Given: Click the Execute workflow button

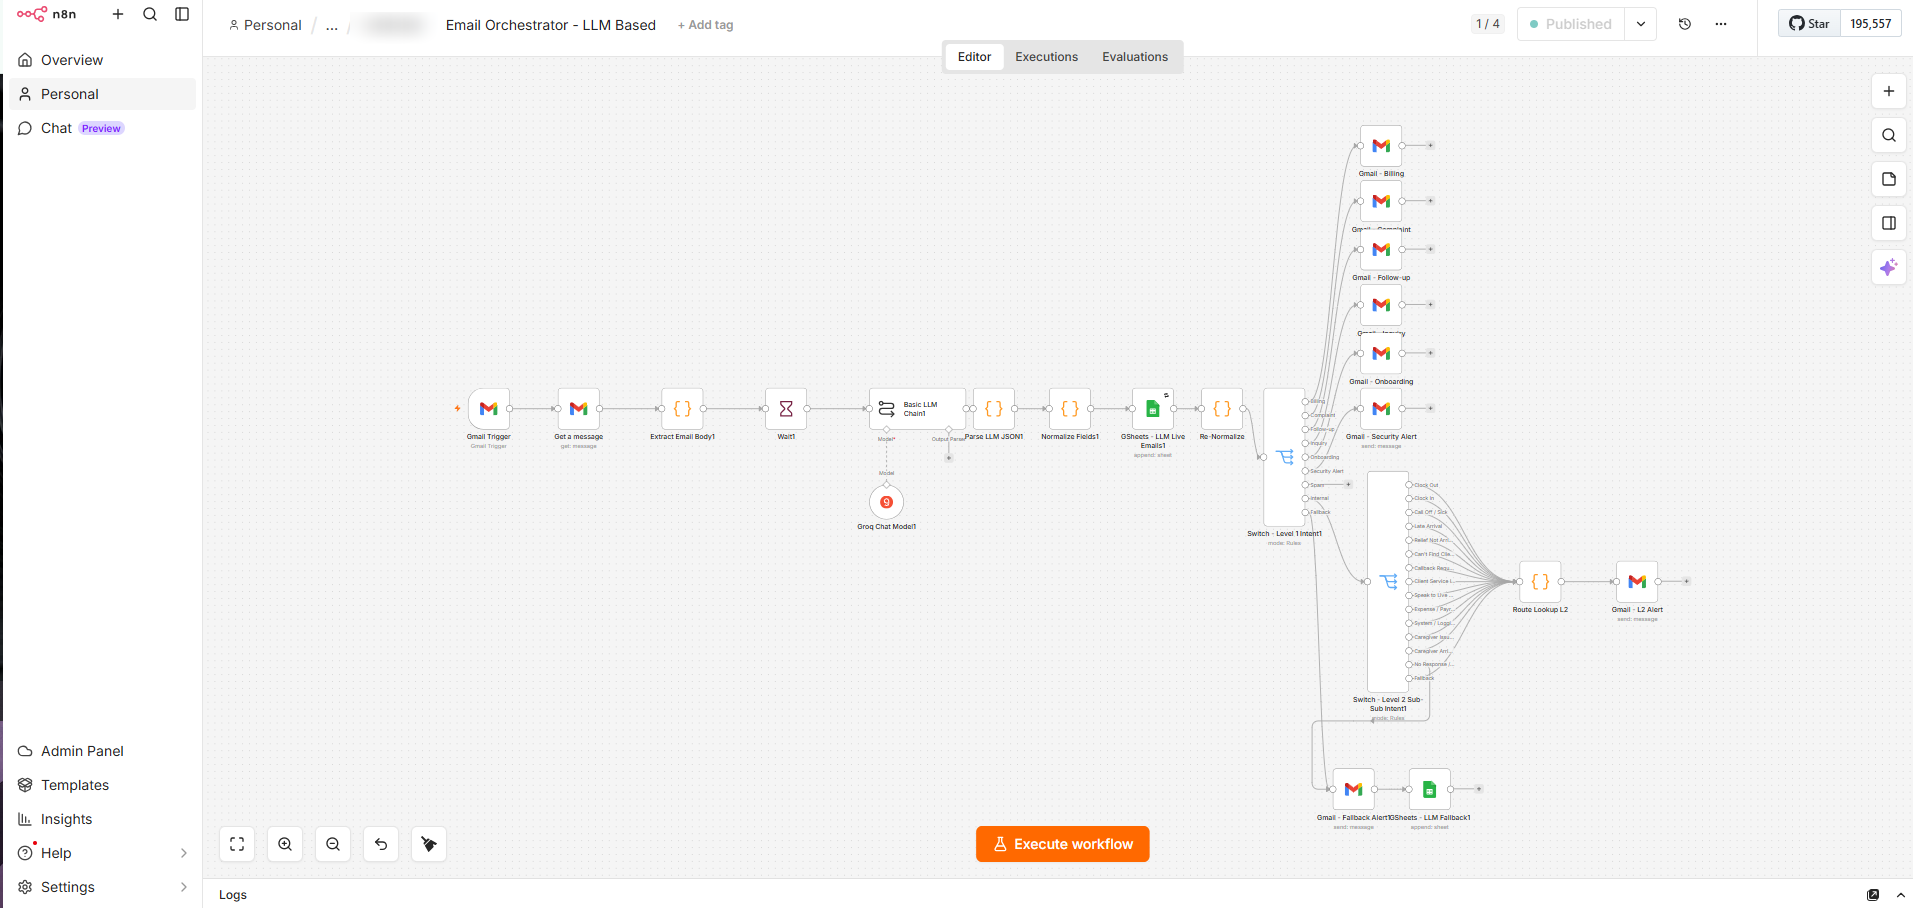Looking at the screenshot, I should (1062, 844).
